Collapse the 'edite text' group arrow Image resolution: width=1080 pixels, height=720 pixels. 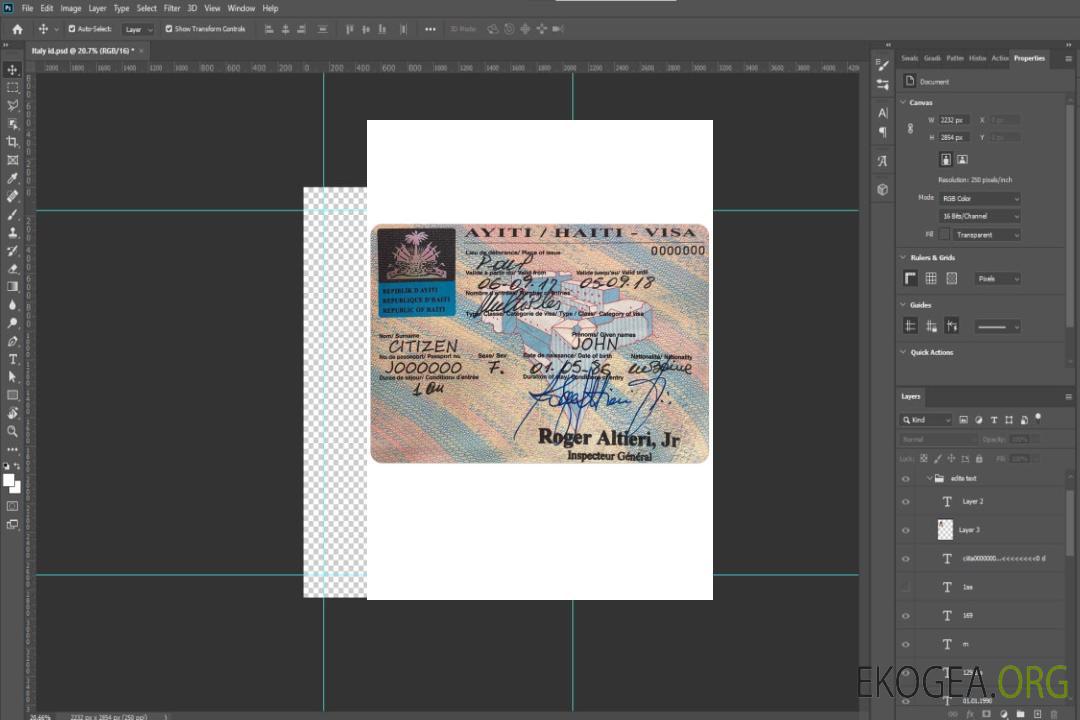929,478
